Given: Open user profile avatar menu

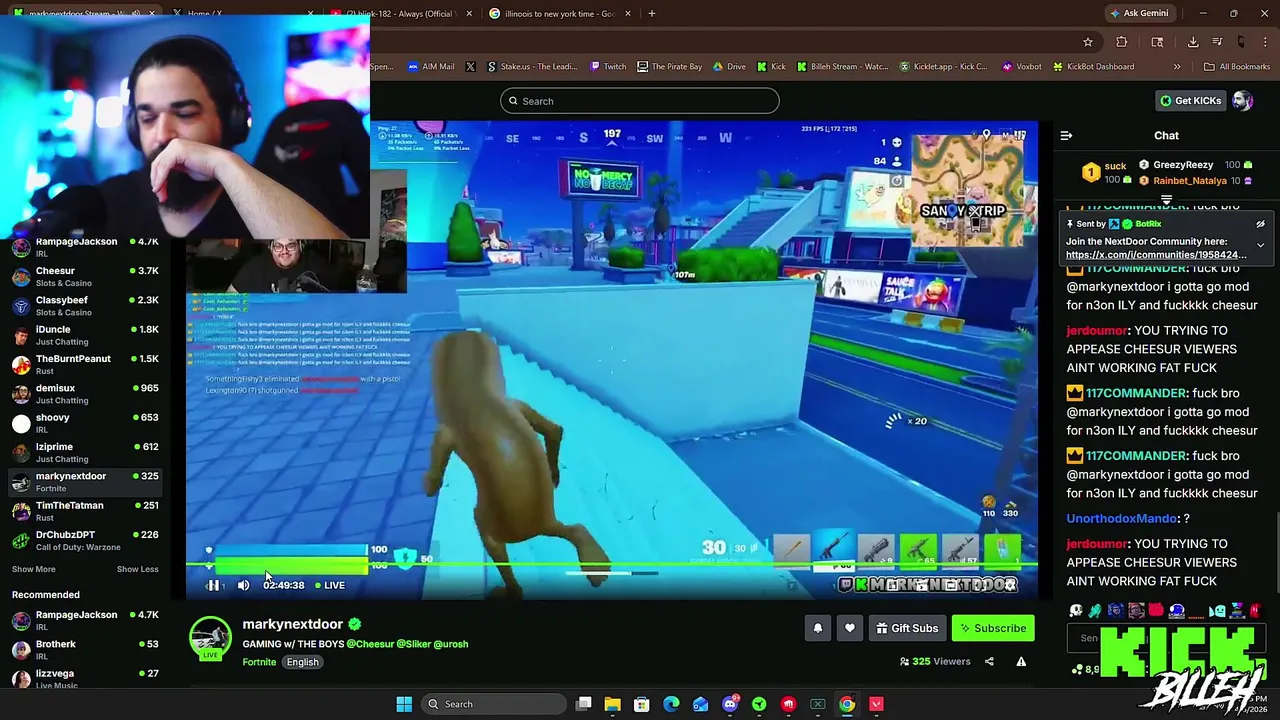Looking at the screenshot, I should coord(1242,101).
